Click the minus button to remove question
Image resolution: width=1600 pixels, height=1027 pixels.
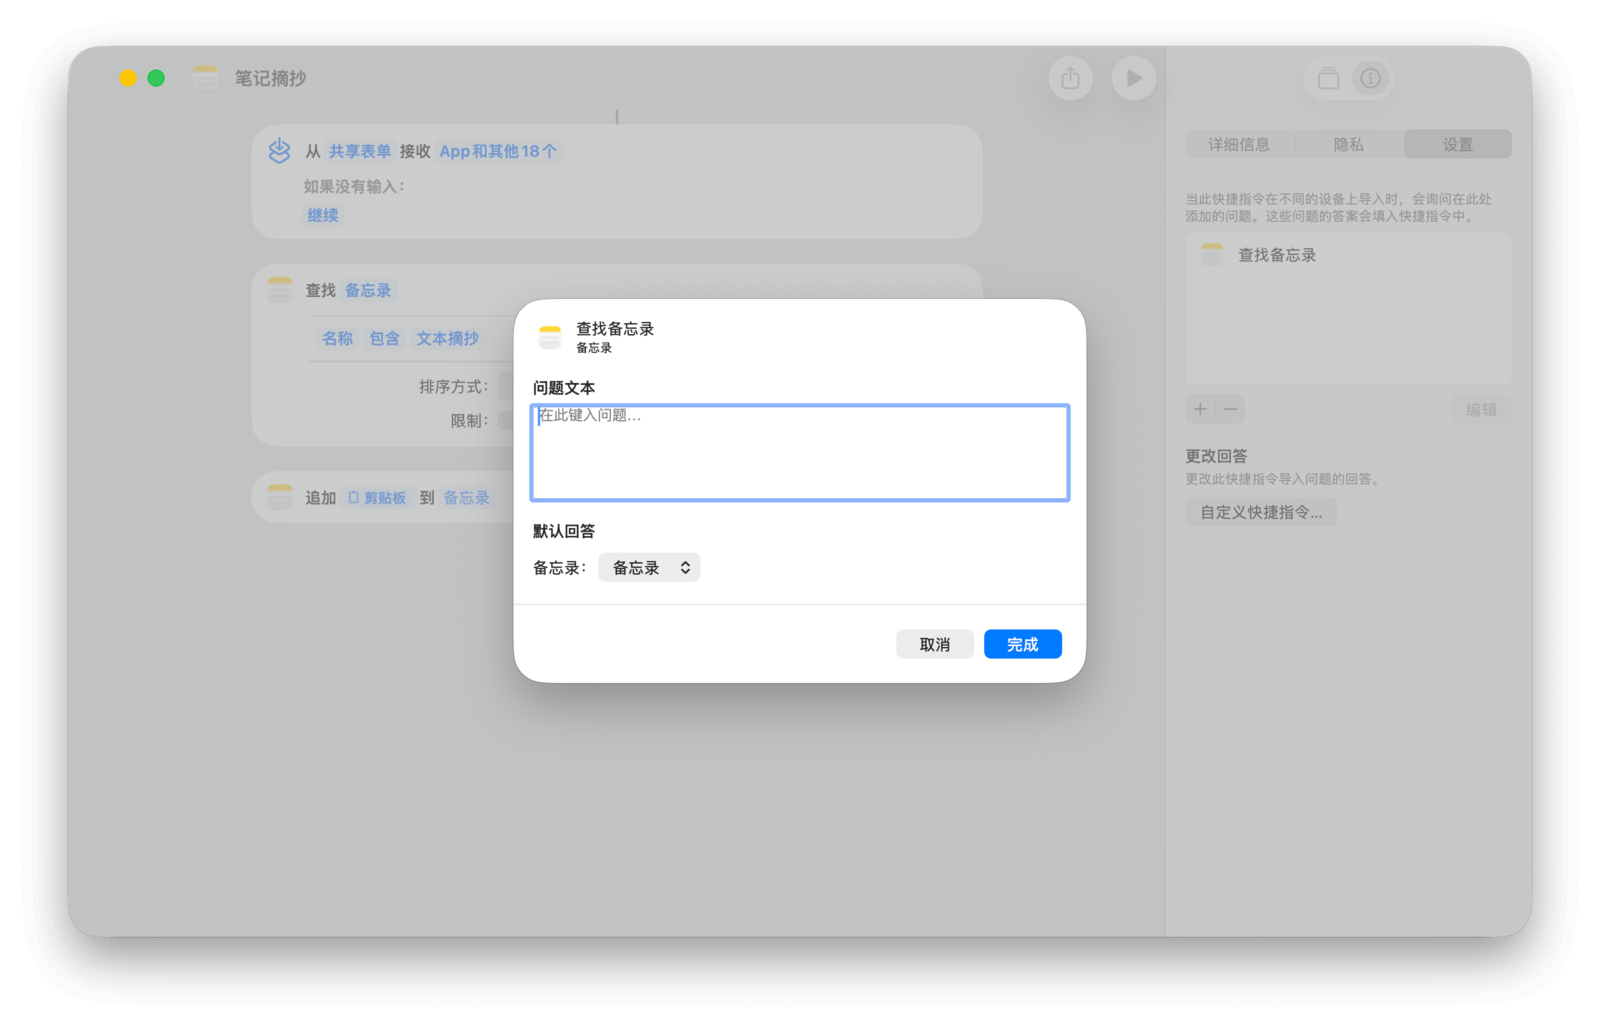pos(1231,409)
